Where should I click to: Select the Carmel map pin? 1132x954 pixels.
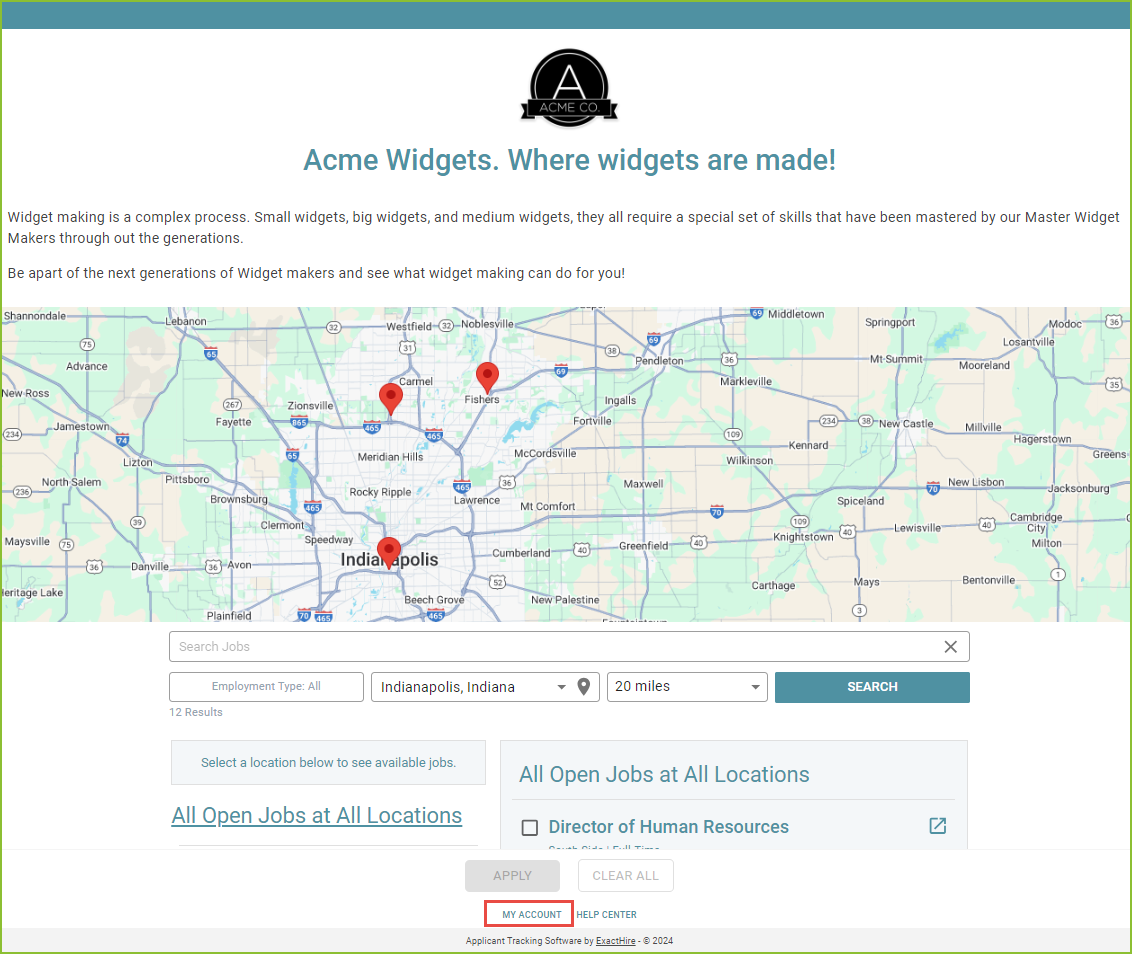pyautogui.click(x=391, y=399)
